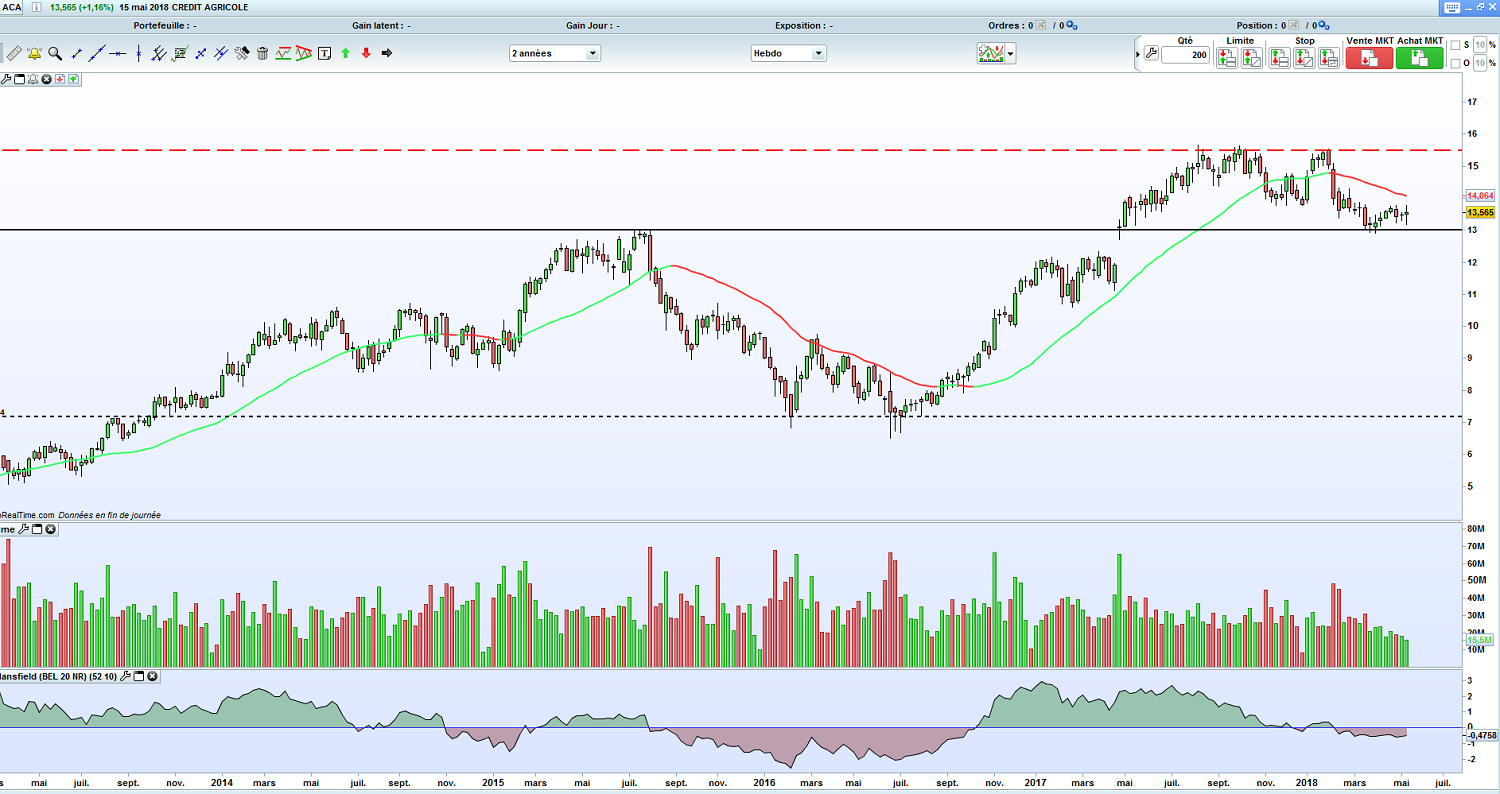The height and width of the screenshot is (794, 1500).
Task: Click the red Vente MKT sell button
Action: pos(1369,58)
